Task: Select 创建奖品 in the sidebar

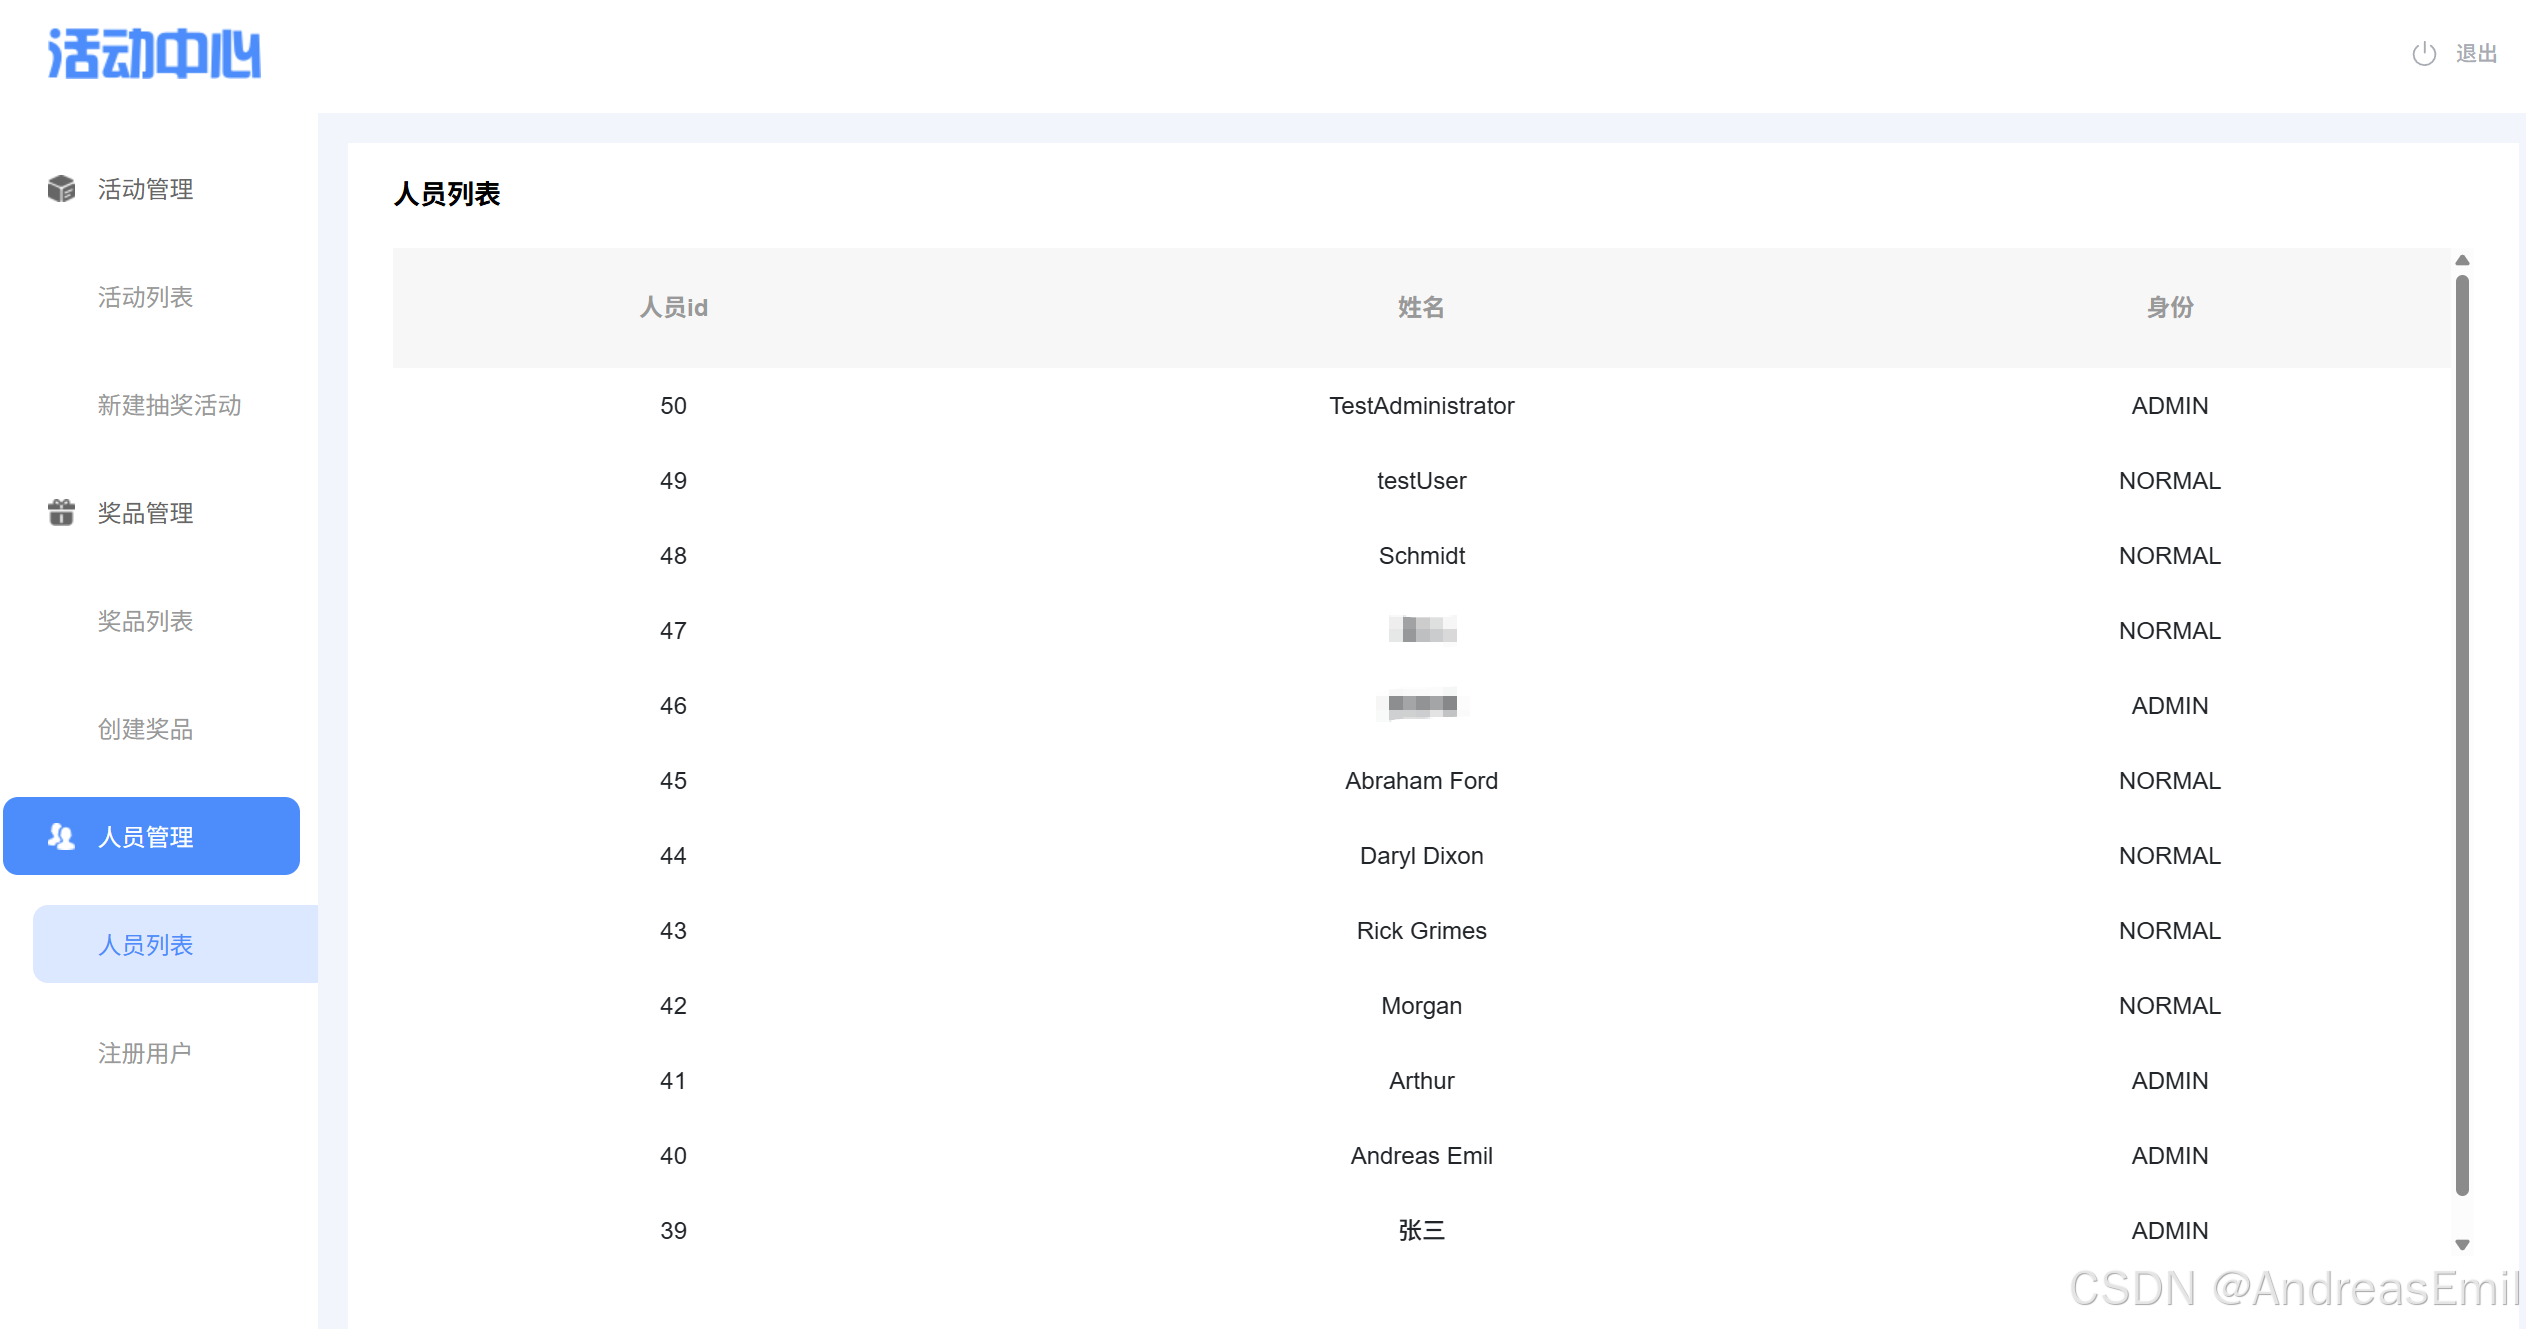Action: [x=145, y=729]
